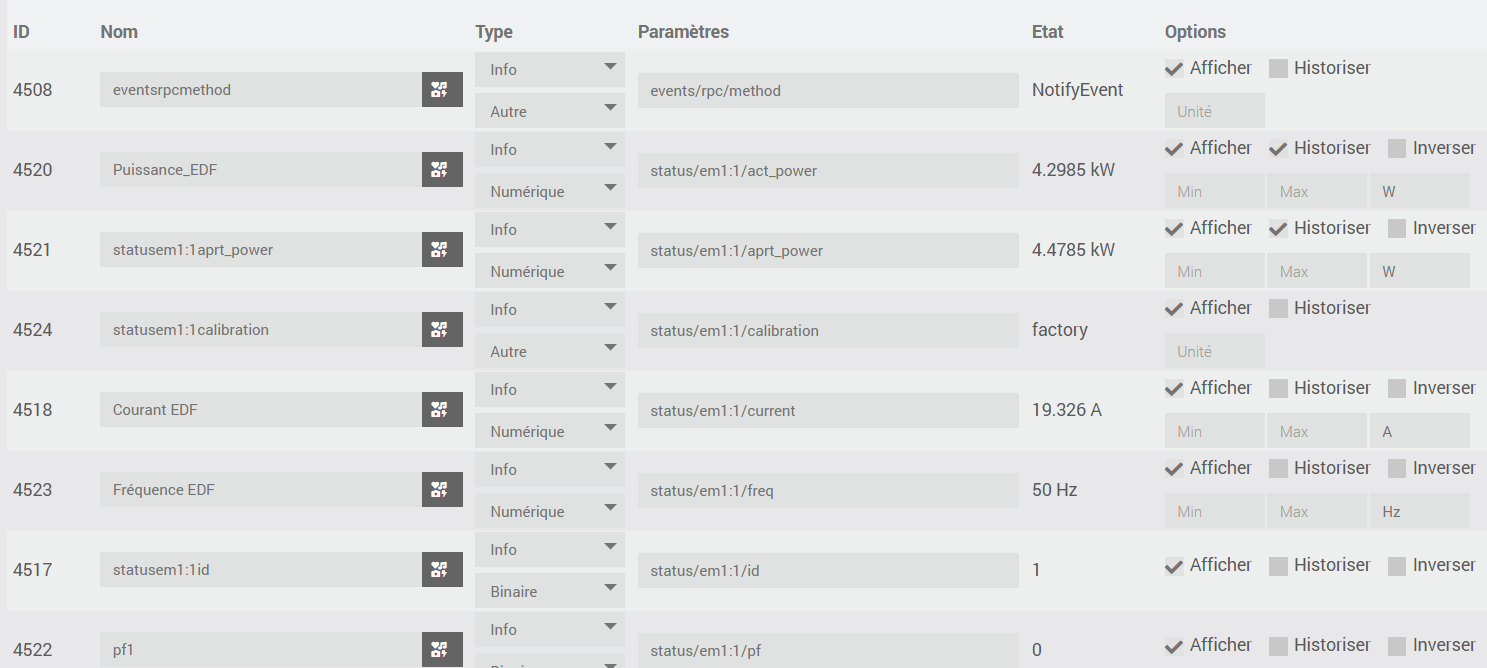Select icon button for statusem1:1id command
The height and width of the screenshot is (668, 1487).
click(442, 570)
